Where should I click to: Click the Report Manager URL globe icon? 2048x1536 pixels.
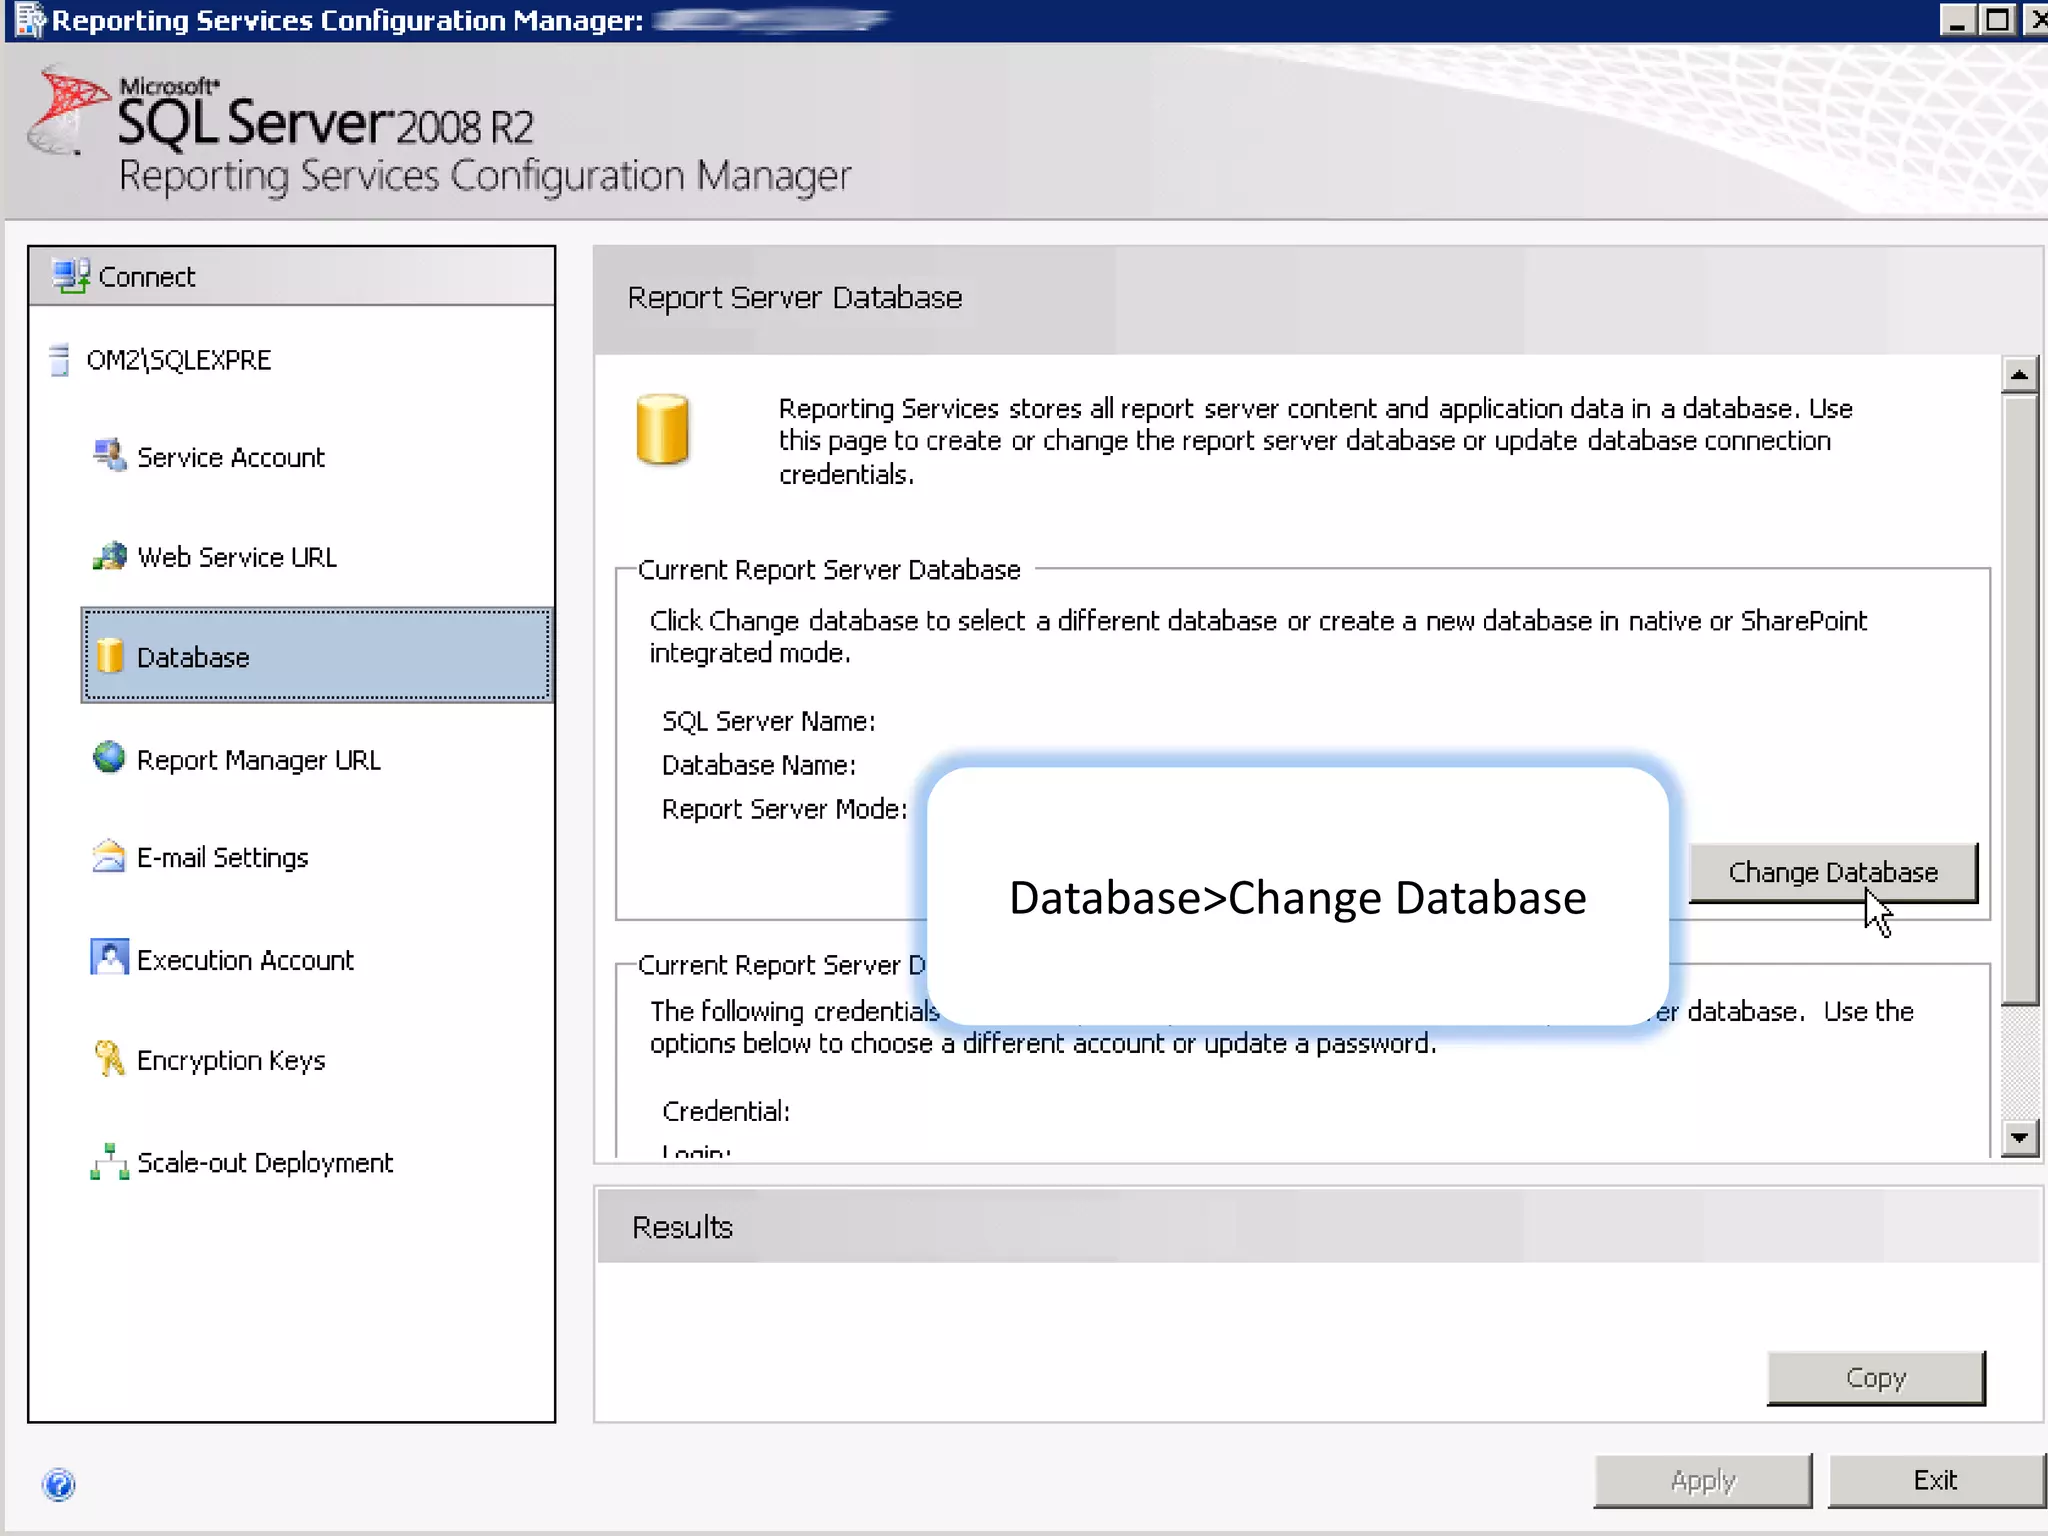[109, 758]
